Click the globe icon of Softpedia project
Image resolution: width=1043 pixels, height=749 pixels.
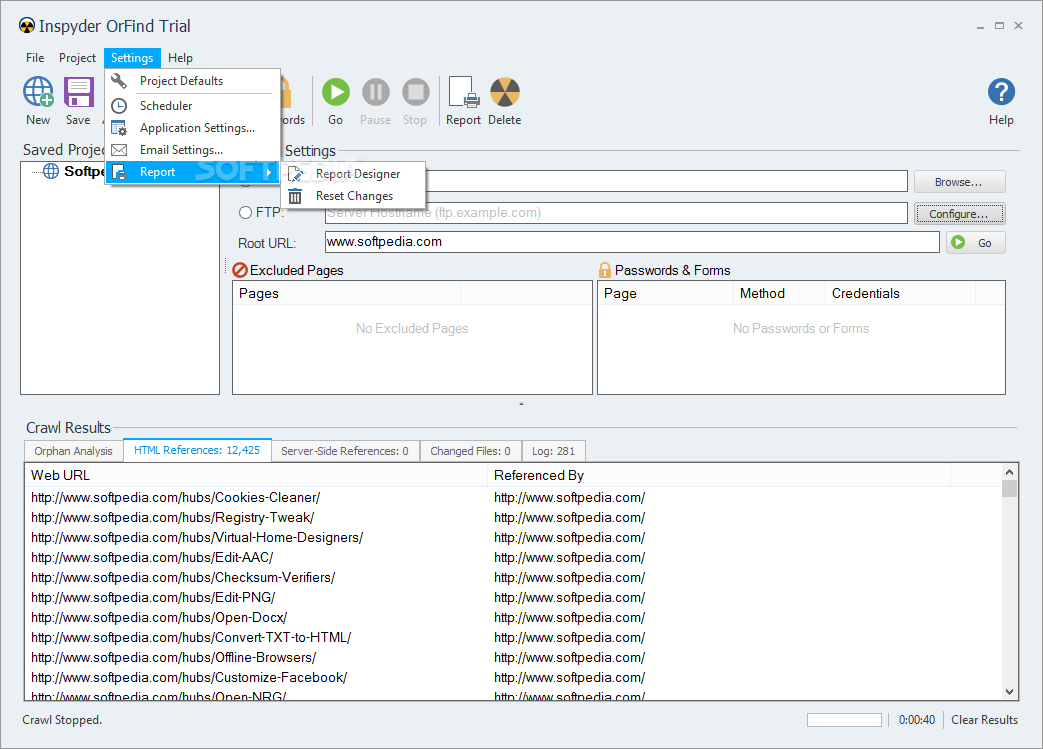[x=51, y=171]
